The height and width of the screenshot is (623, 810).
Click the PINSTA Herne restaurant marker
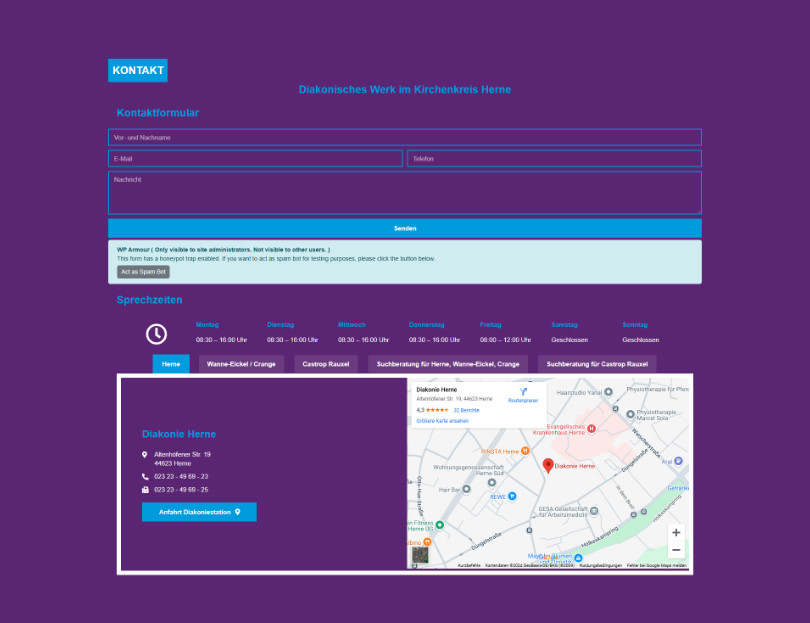coord(526,451)
